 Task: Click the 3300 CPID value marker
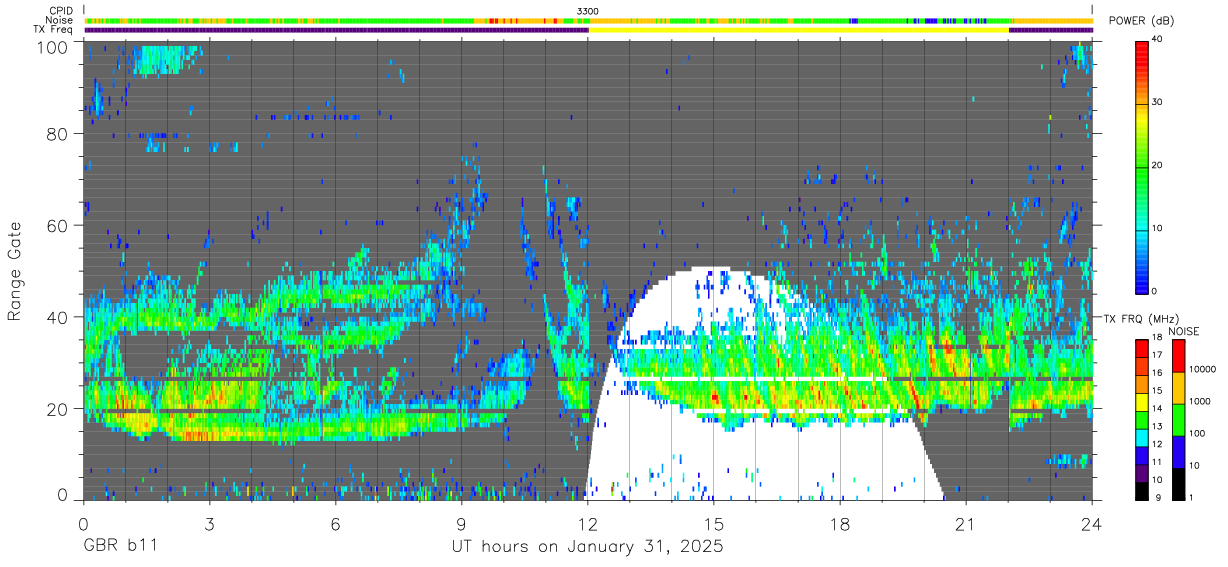pos(588,11)
